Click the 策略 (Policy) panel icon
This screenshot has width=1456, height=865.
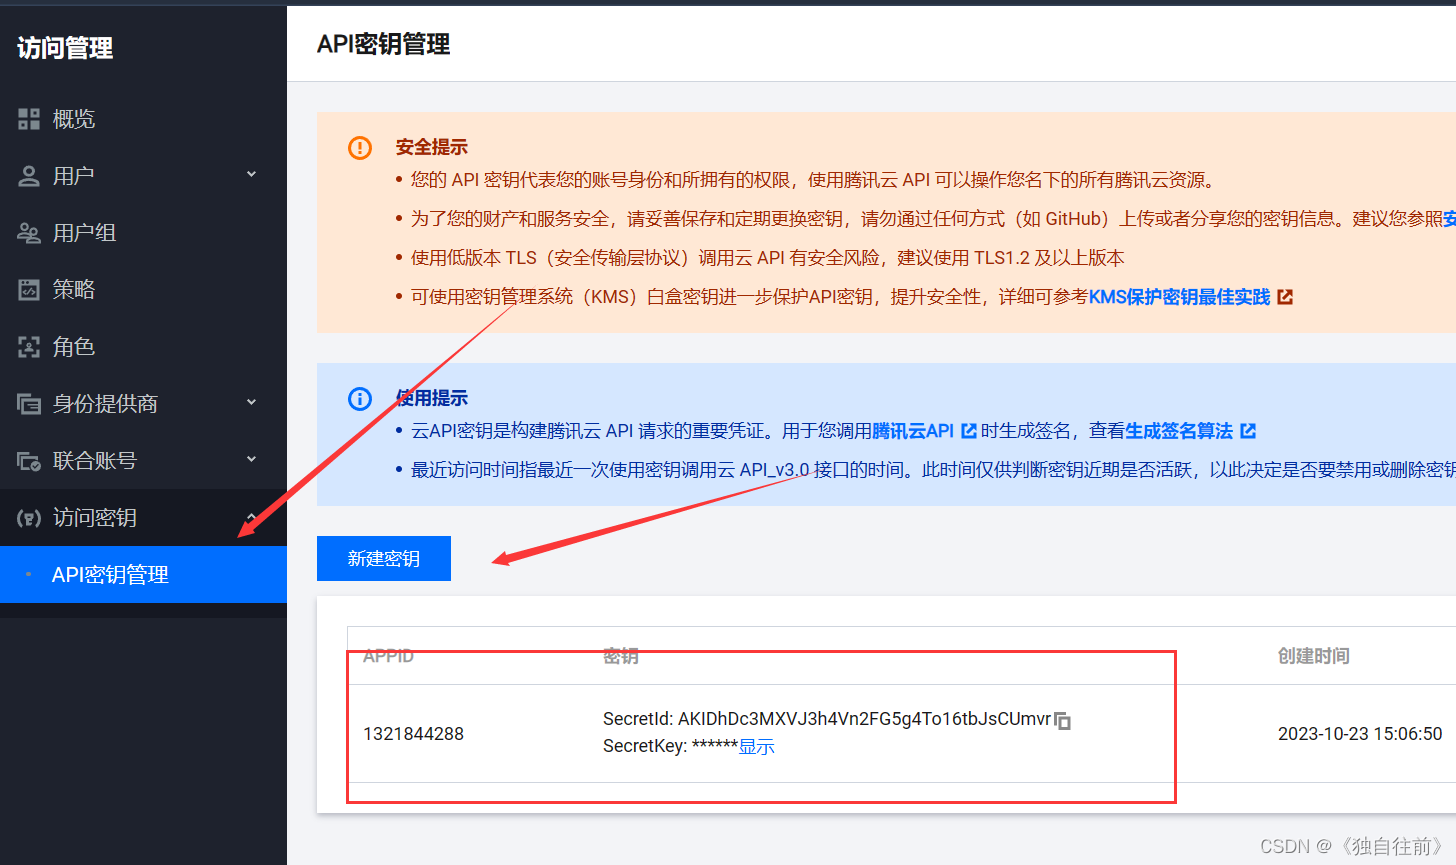click(28, 289)
